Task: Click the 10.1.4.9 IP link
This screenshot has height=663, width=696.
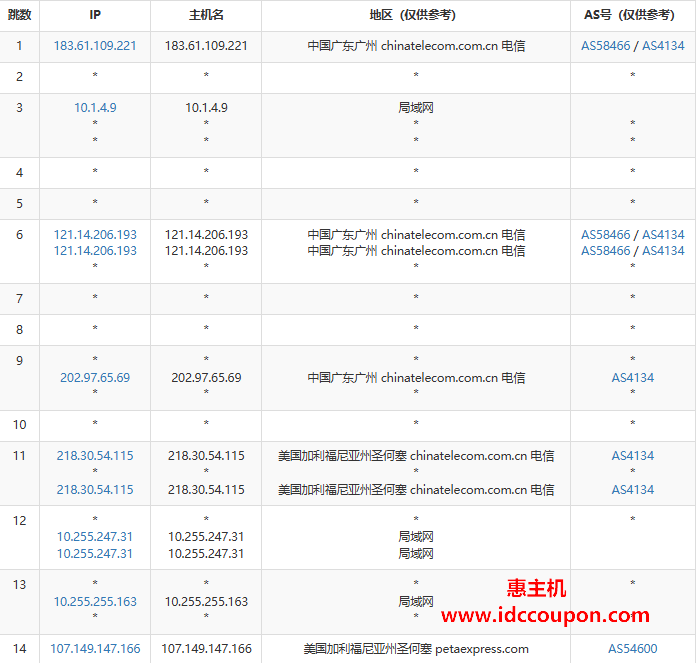Action: click(x=95, y=108)
